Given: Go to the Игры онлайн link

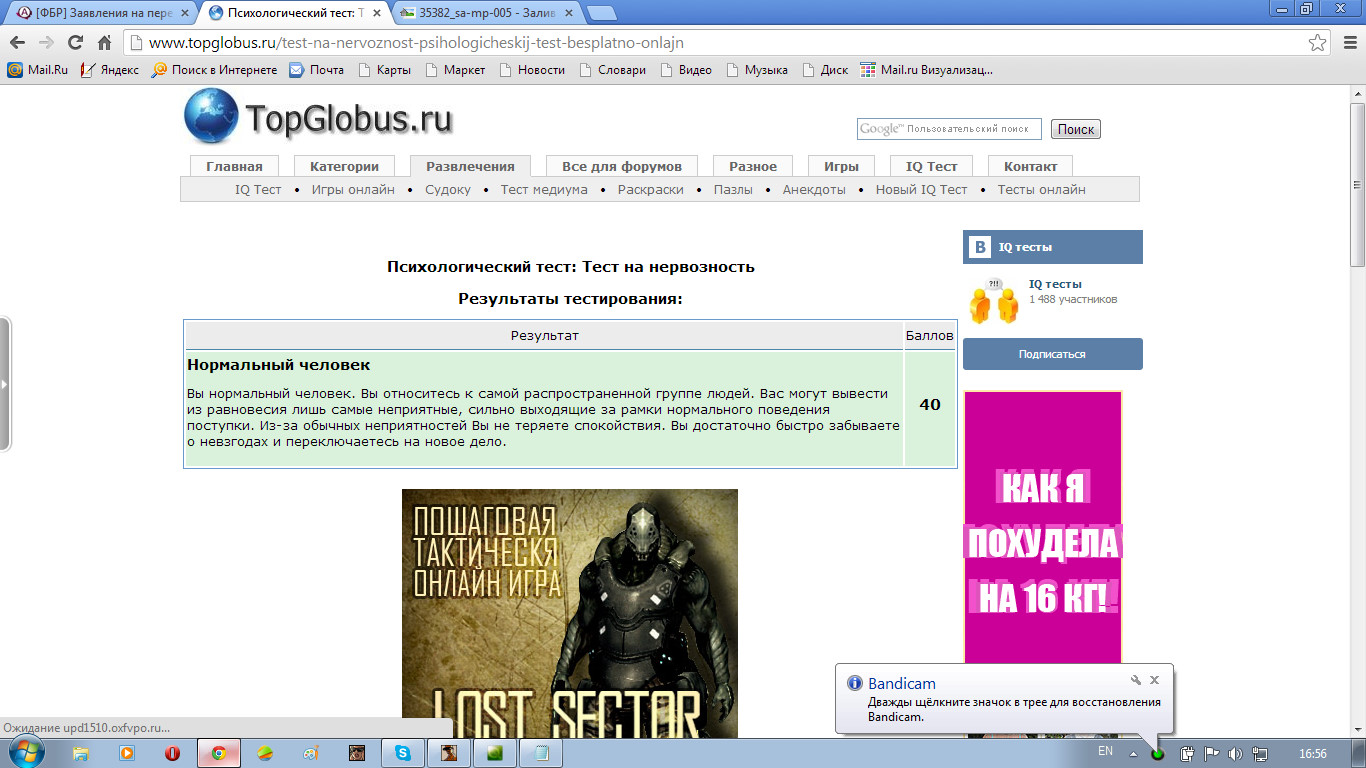Looking at the screenshot, I should point(353,189).
